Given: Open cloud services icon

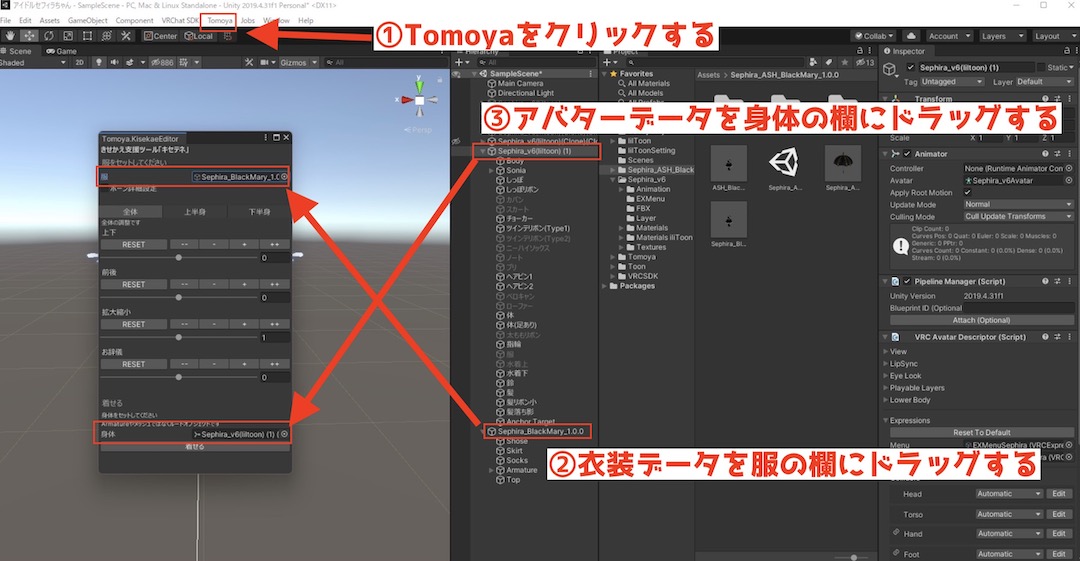Looking at the screenshot, I should pyautogui.click(x=911, y=36).
